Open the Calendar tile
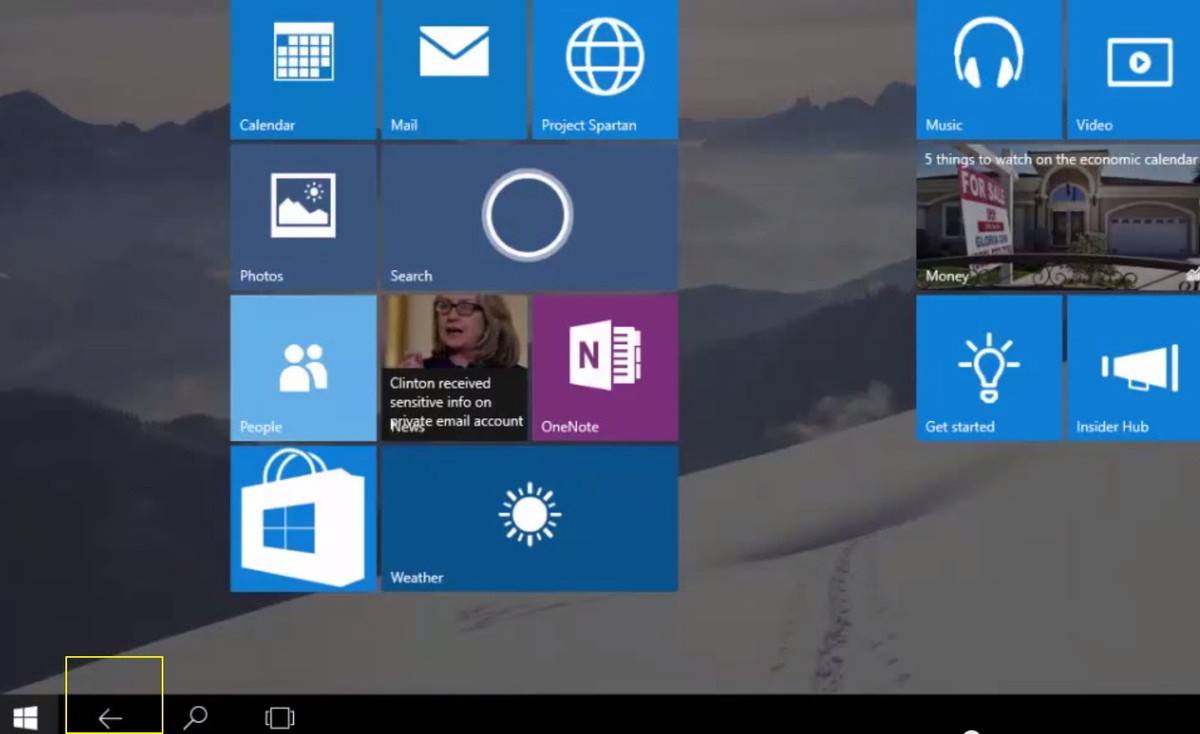Viewport: 1200px width, 734px height. (303, 68)
